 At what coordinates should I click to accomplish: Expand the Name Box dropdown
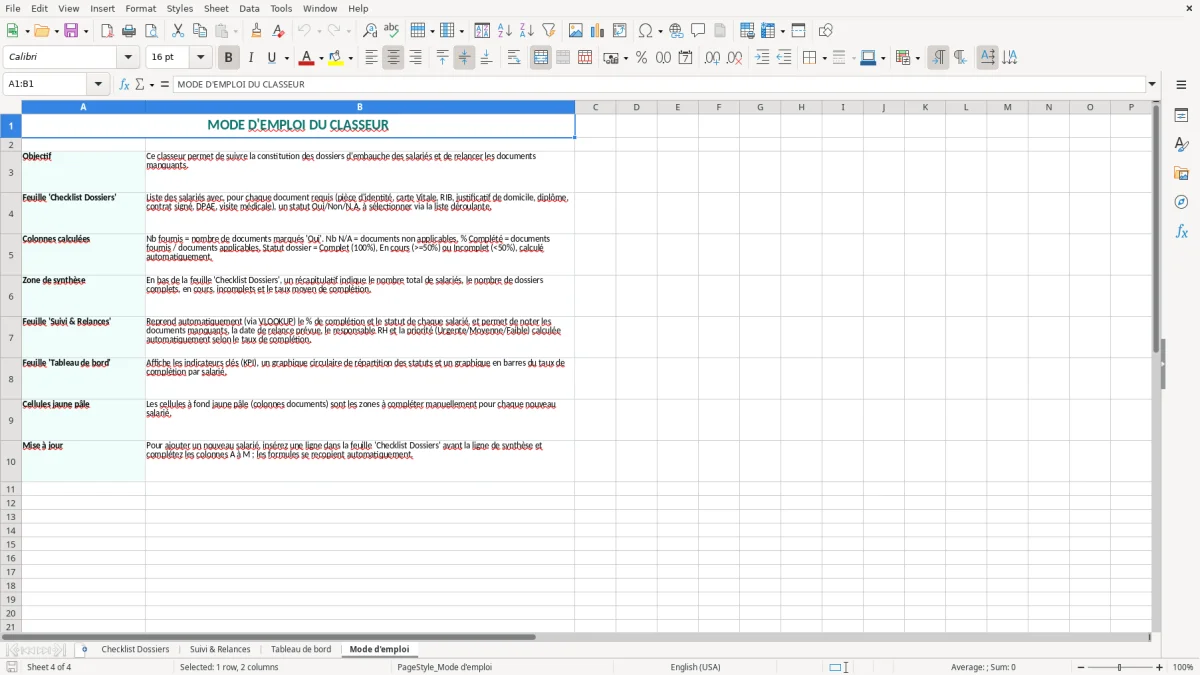pyautogui.click(x=98, y=85)
